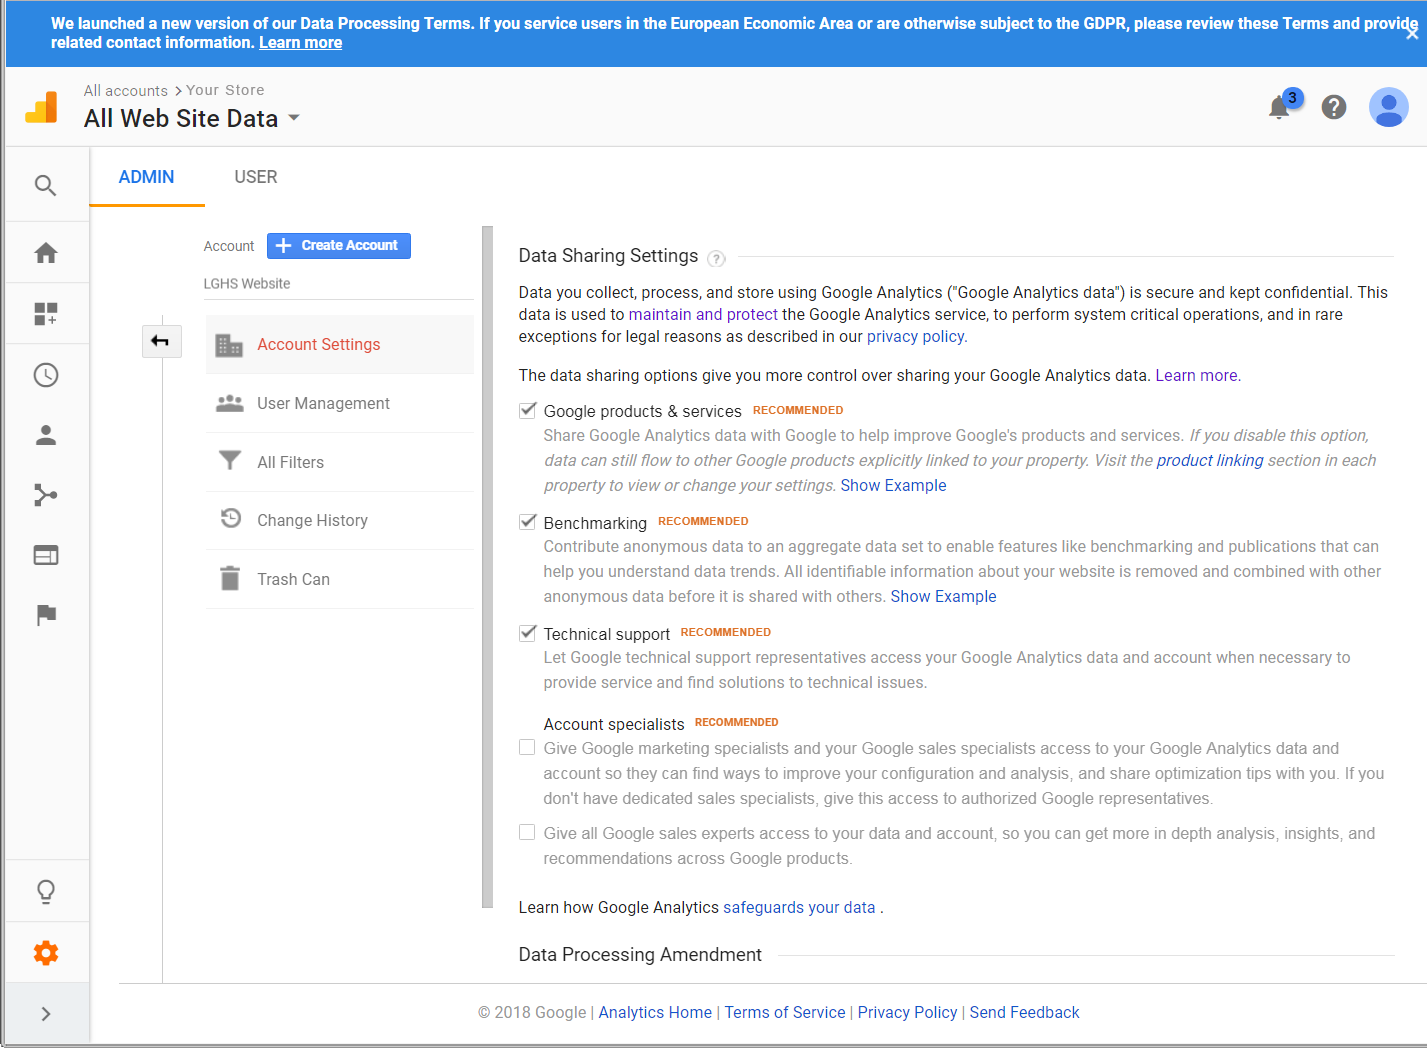1427x1048 pixels.
Task: Expand the All Web Site Data dropdown
Action: coord(294,118)
